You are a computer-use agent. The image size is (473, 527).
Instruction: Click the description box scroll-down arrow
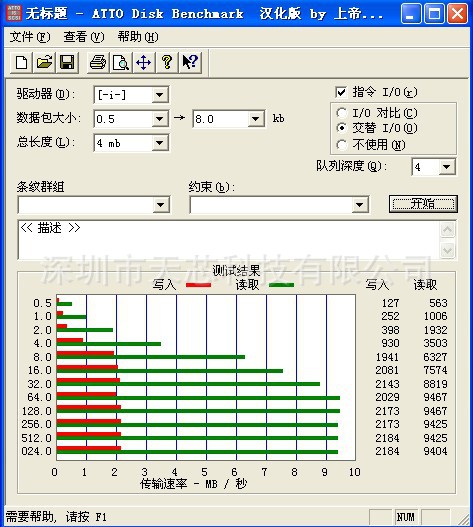click(x=447, y=250)
